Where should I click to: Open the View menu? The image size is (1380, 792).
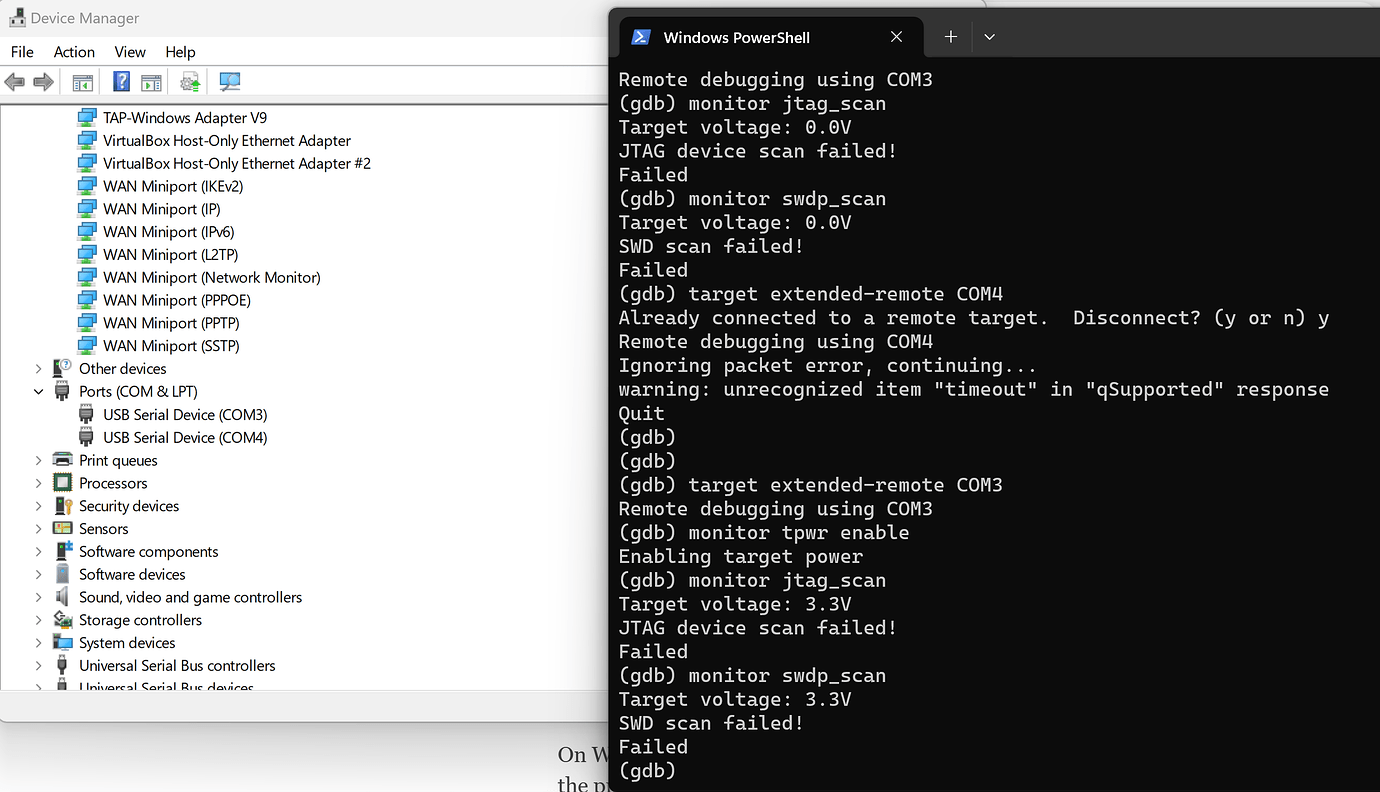point(130,52)
